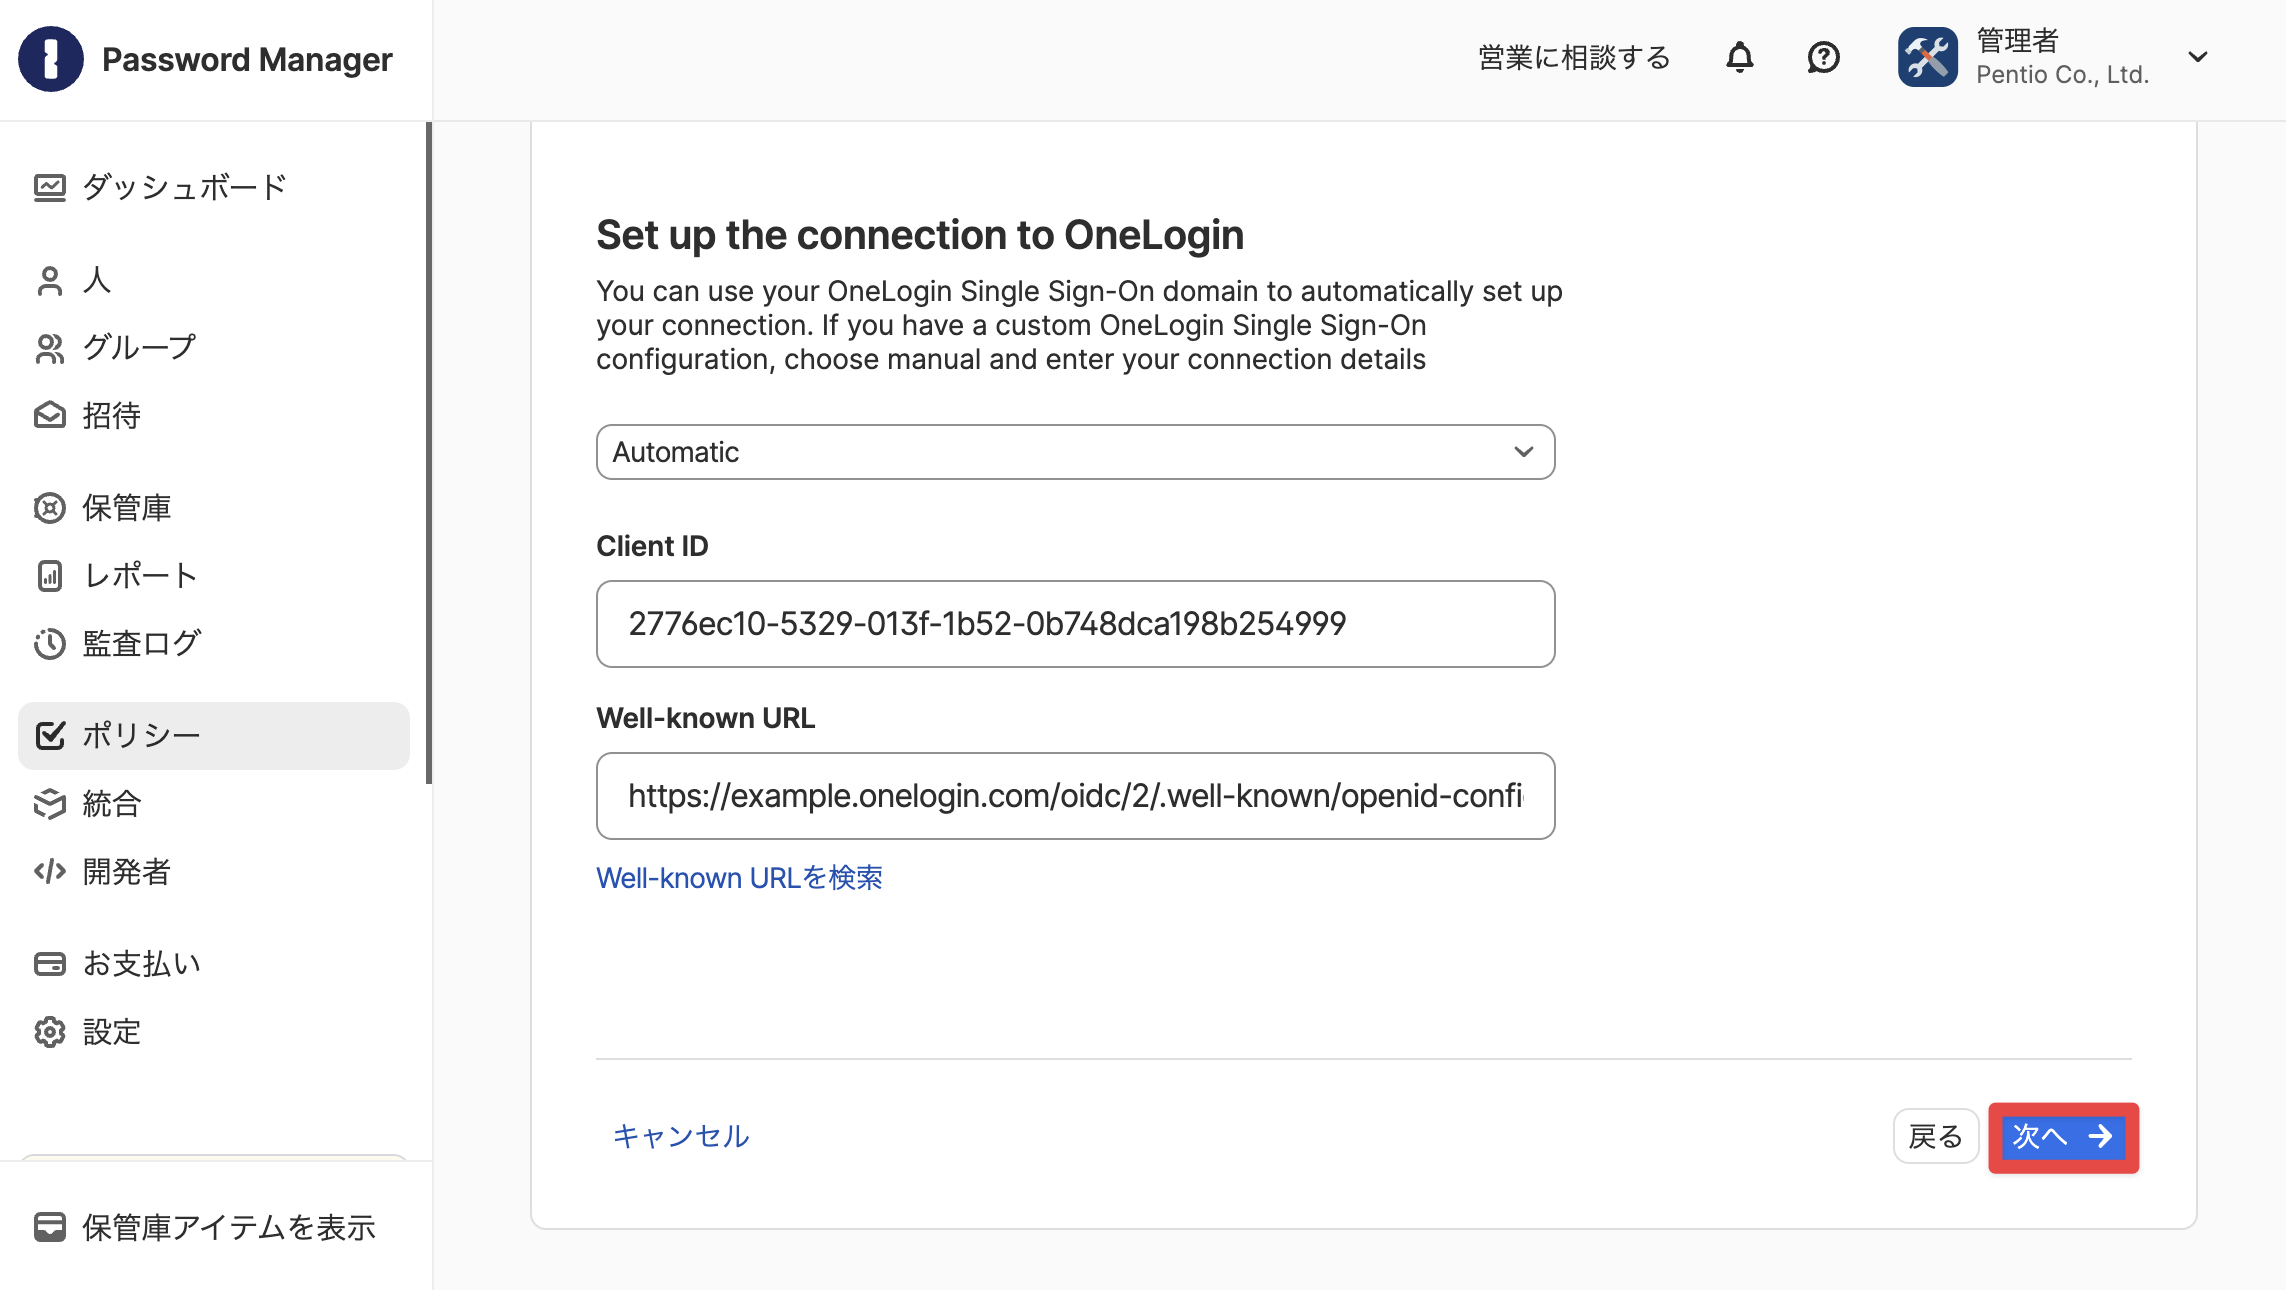Click the キャンセル cancel link
The height and width of the screenshot is (1290, 2286).
(681, 1136)
